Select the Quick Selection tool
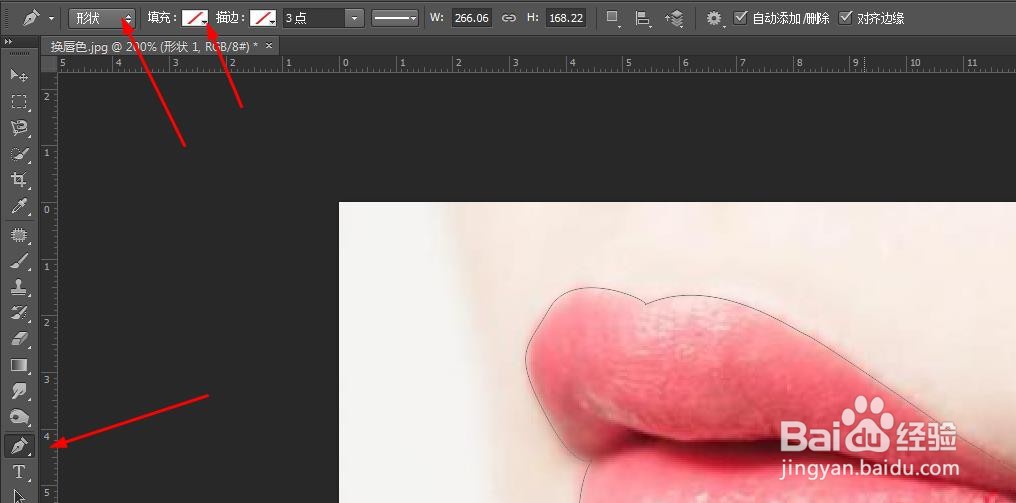 [19, 154]
